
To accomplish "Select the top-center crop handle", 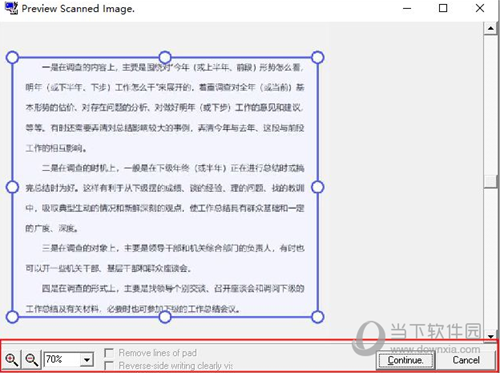I will [x=165, y=57].
